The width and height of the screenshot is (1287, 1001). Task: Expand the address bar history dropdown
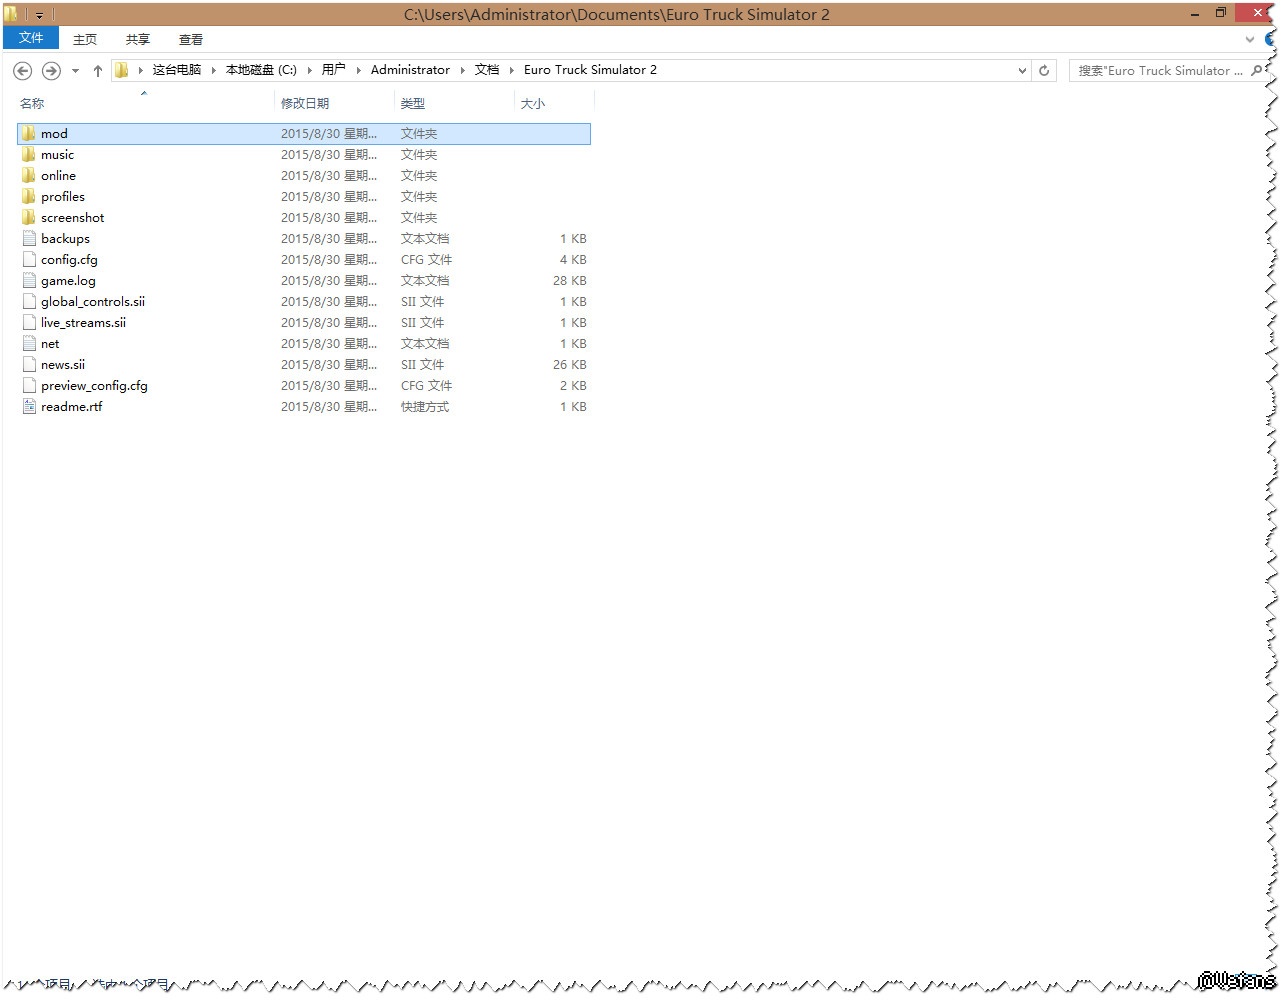coord(1021,71)
